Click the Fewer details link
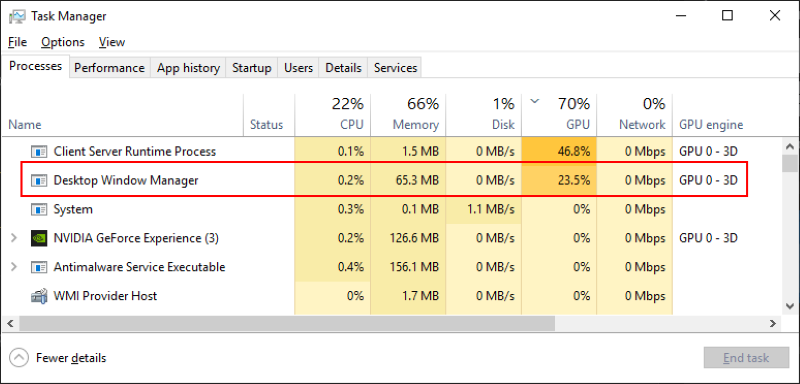This screenshot has height=384, width=800. pyautogui.click(x=71, y=358)
